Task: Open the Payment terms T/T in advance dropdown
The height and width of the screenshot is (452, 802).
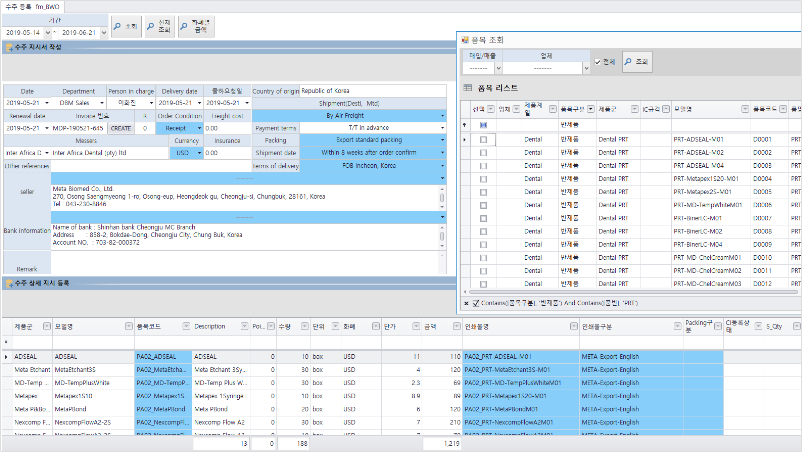Action: pos(442,128)
